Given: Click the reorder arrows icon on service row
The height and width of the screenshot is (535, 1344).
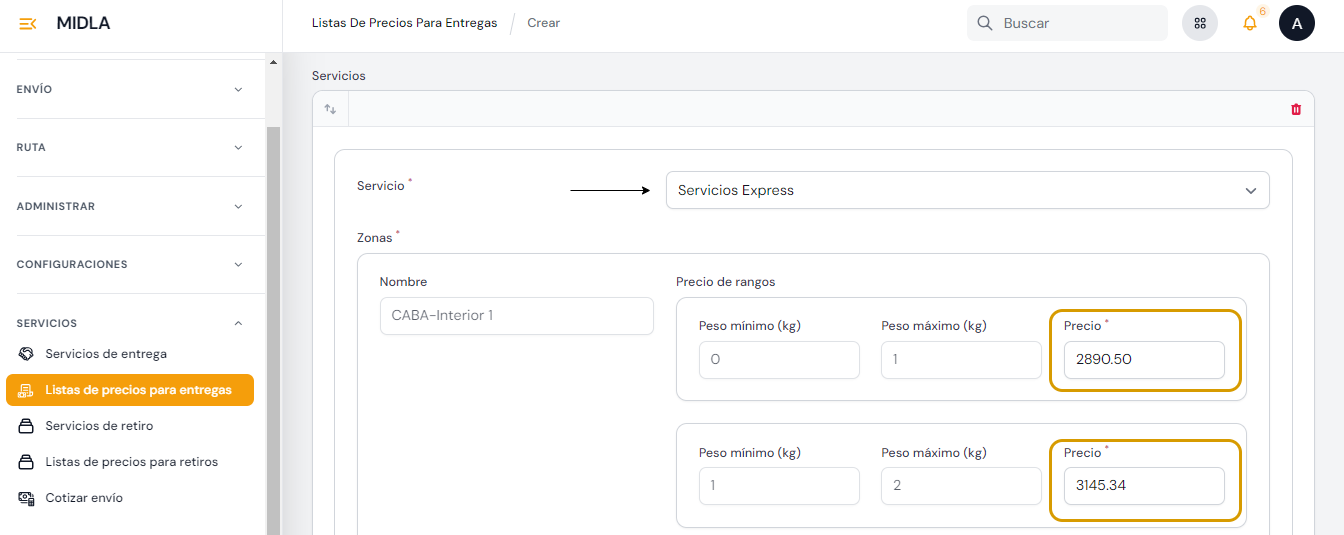Looking at the screenshot, I should [x=330, y=109].
